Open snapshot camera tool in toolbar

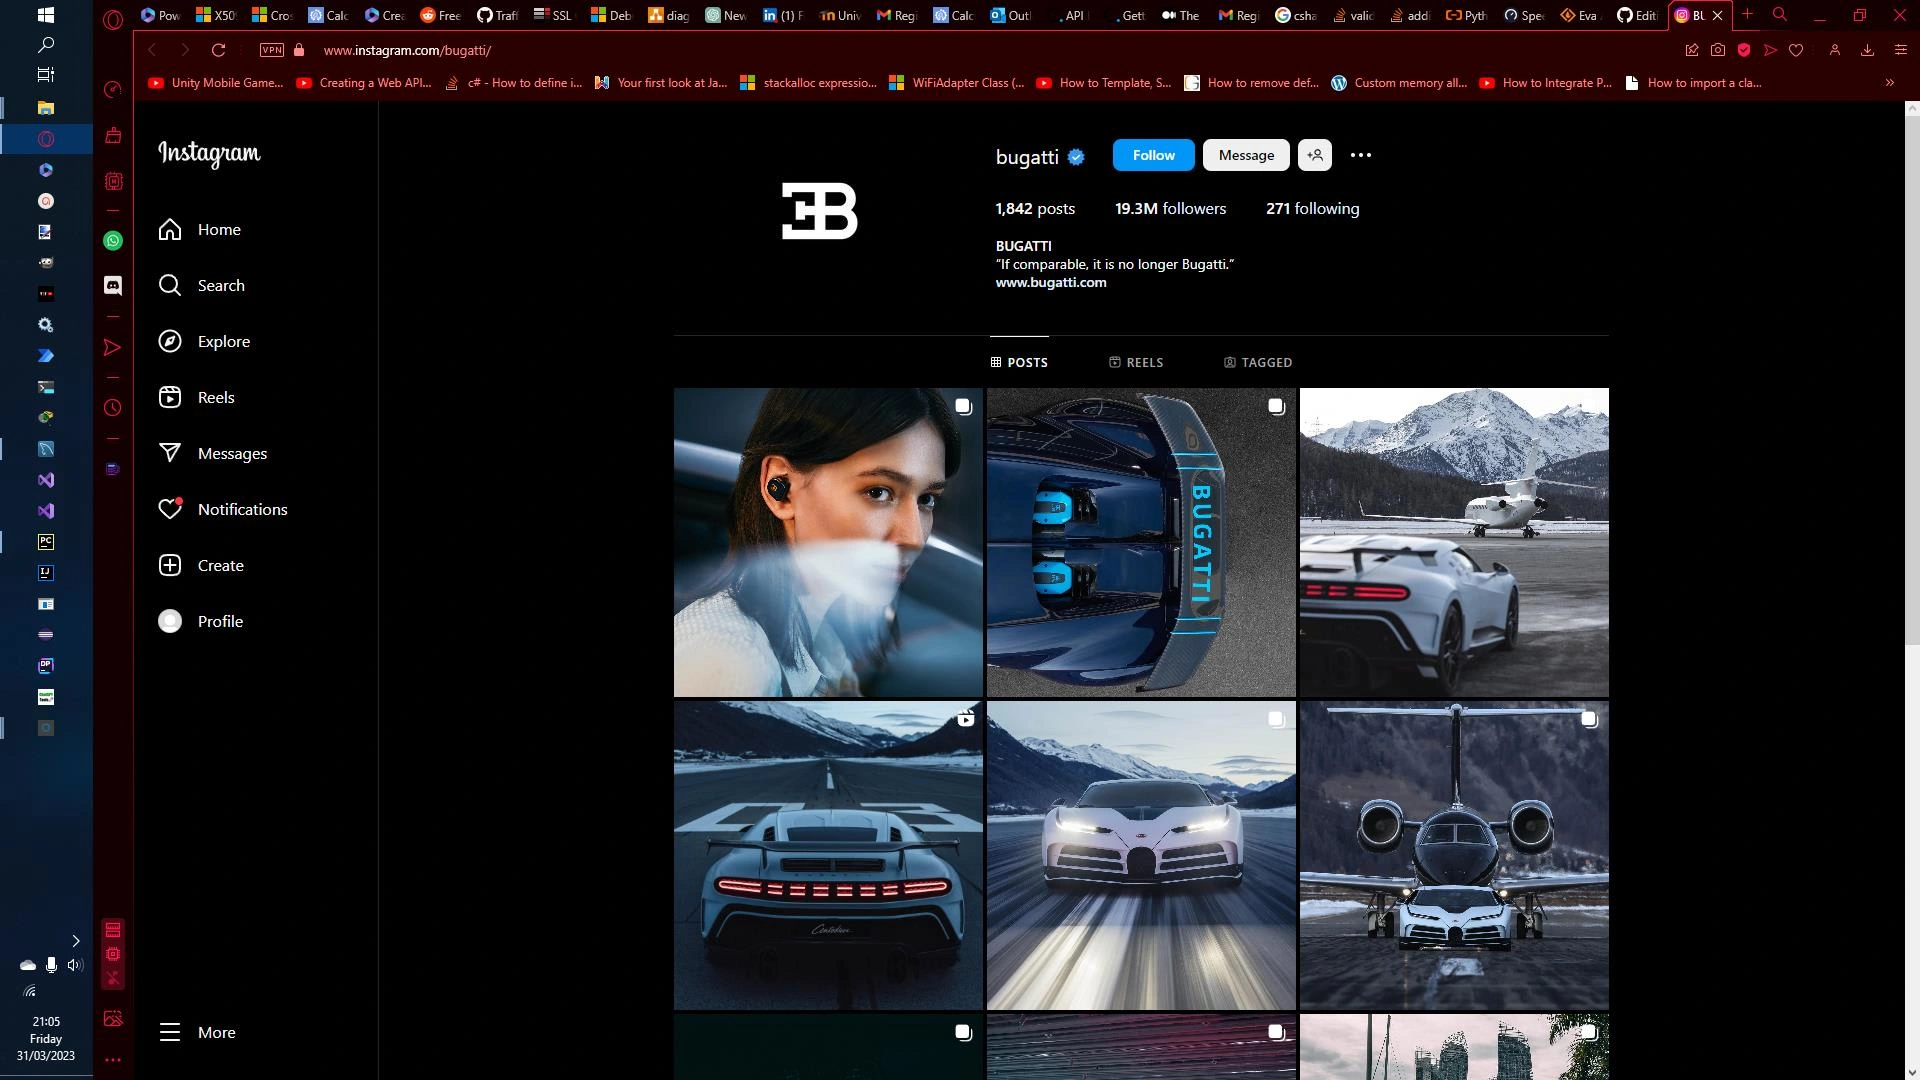[x=1718, y=50]
